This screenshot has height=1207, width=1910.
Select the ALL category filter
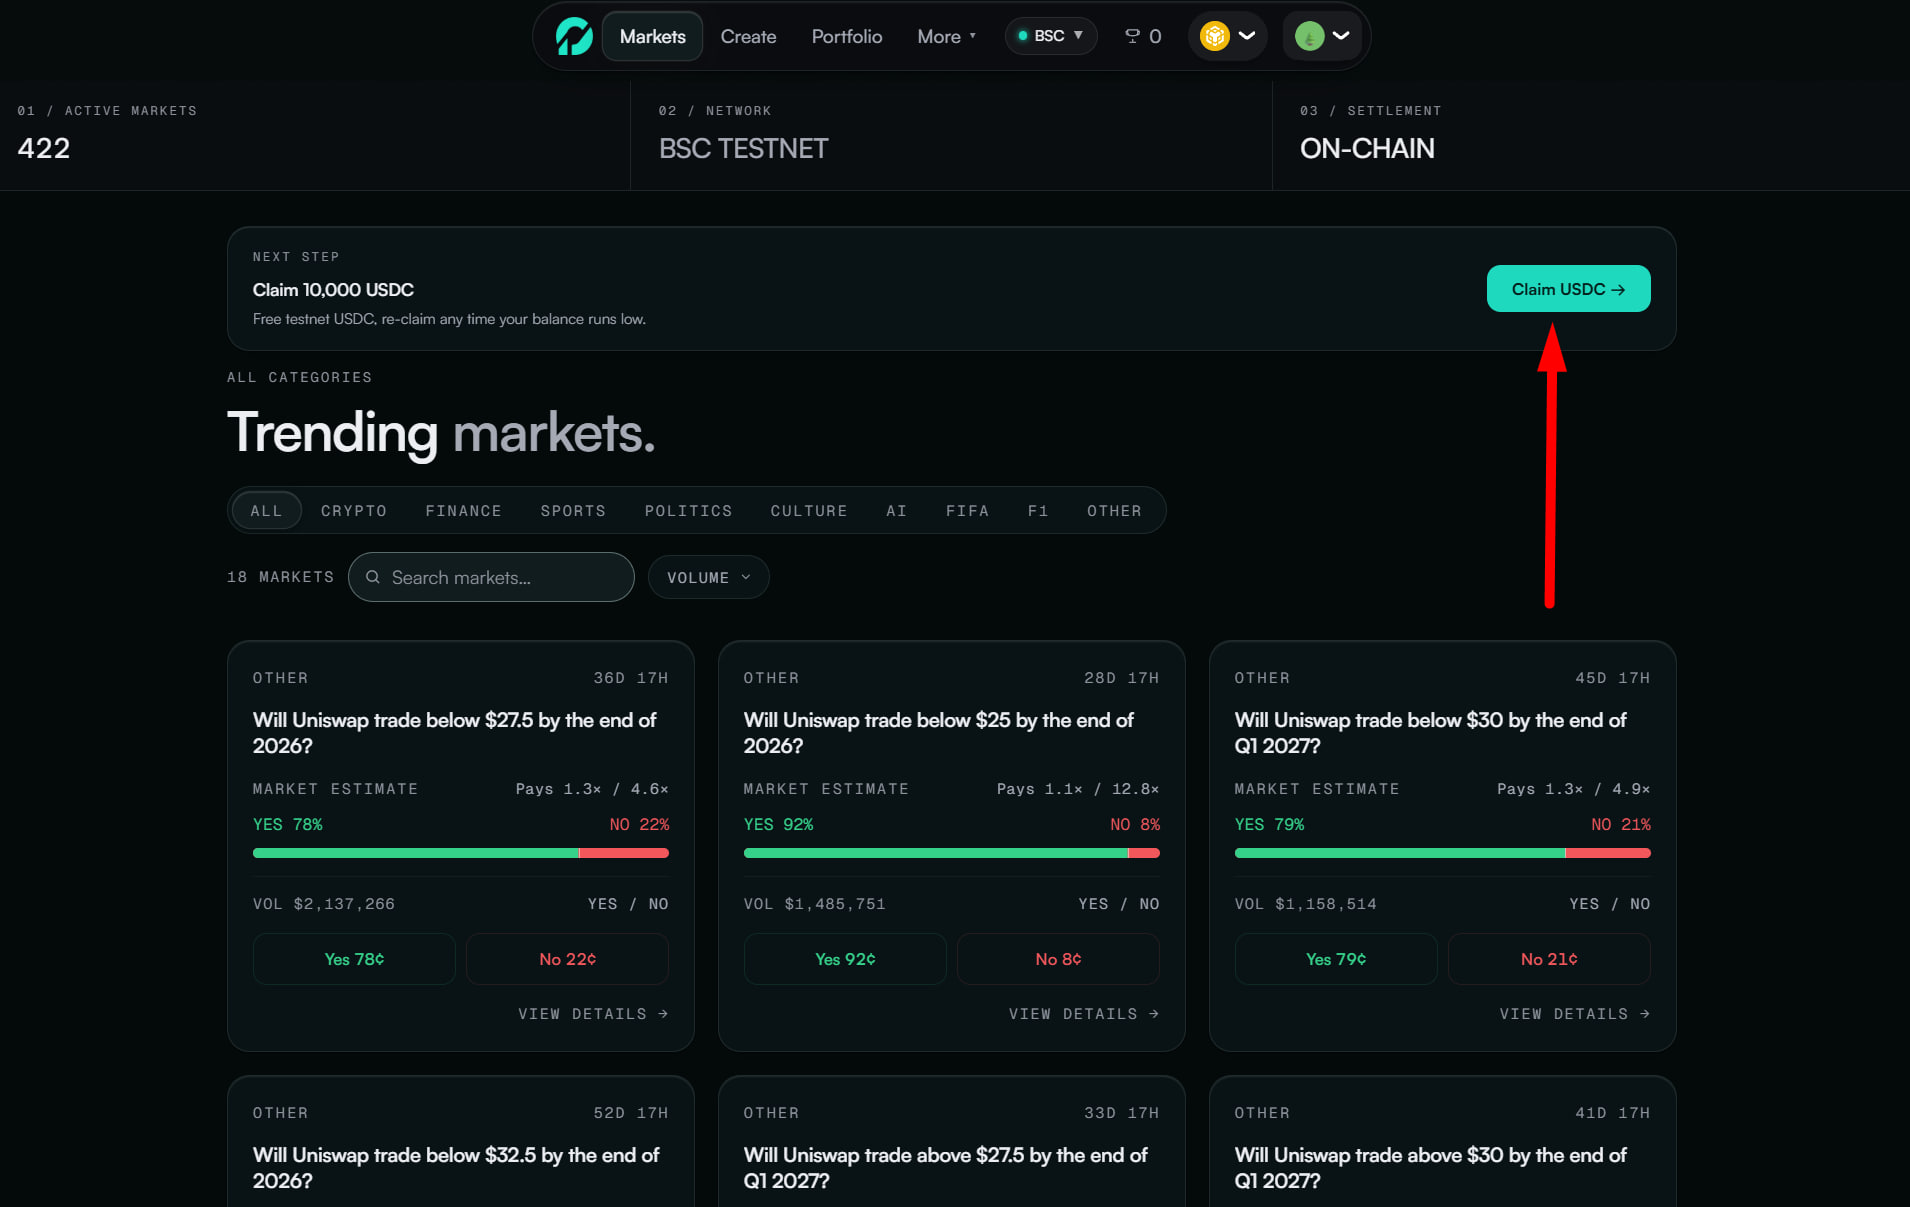(x=266, y=510)
